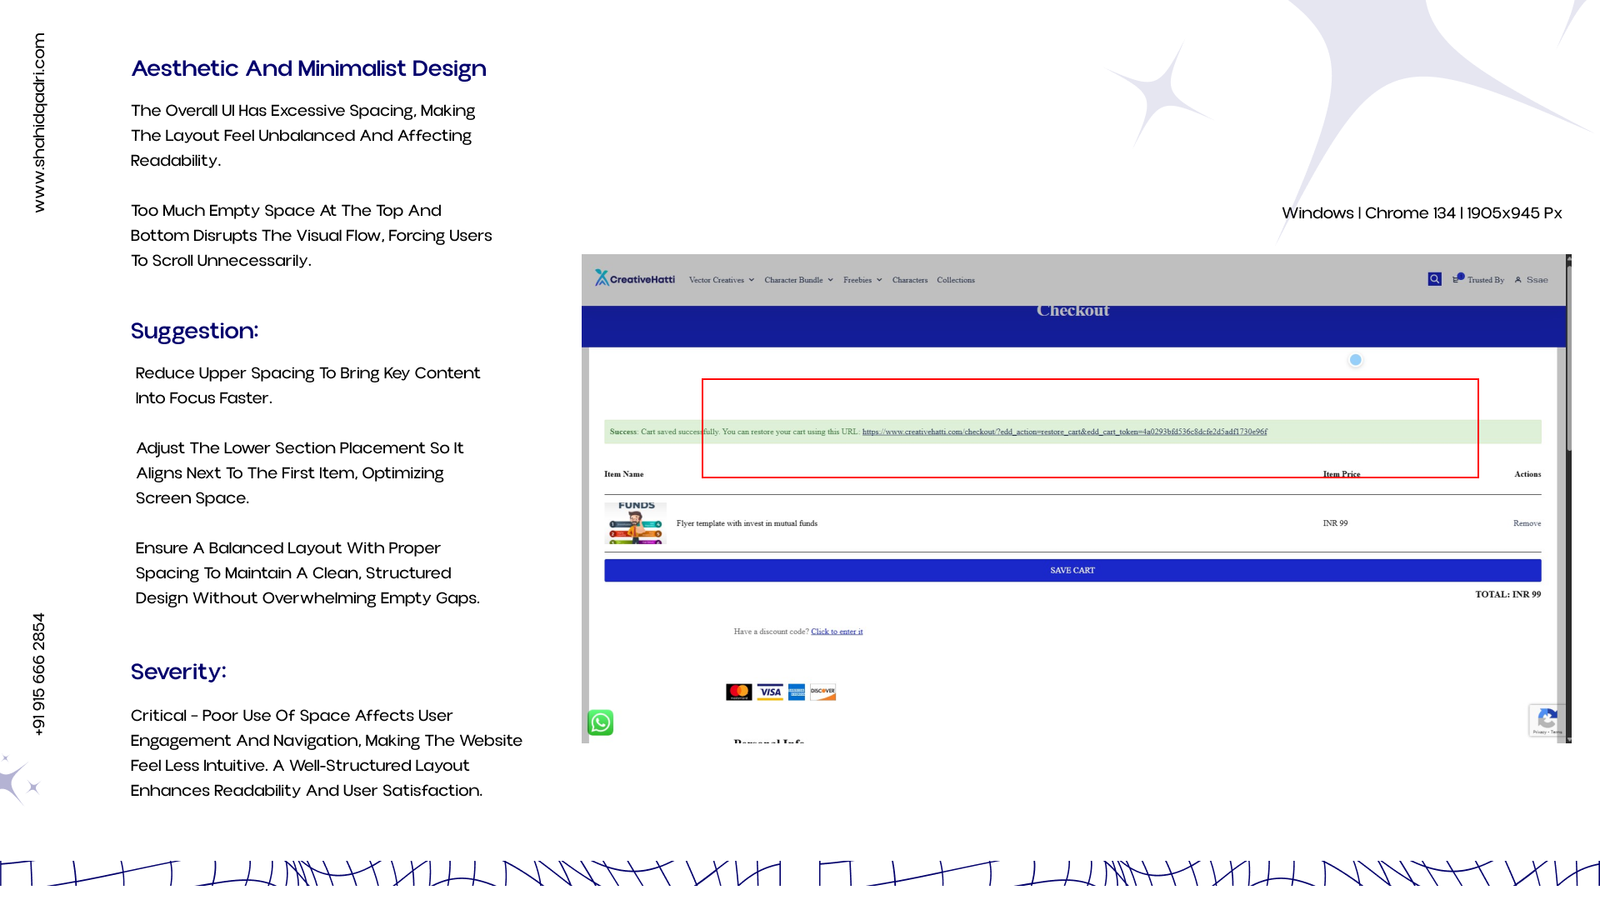This screenshot has width=1600, height=900.
Task: Open the Collections menu item
Action: [x=955, y=280]
